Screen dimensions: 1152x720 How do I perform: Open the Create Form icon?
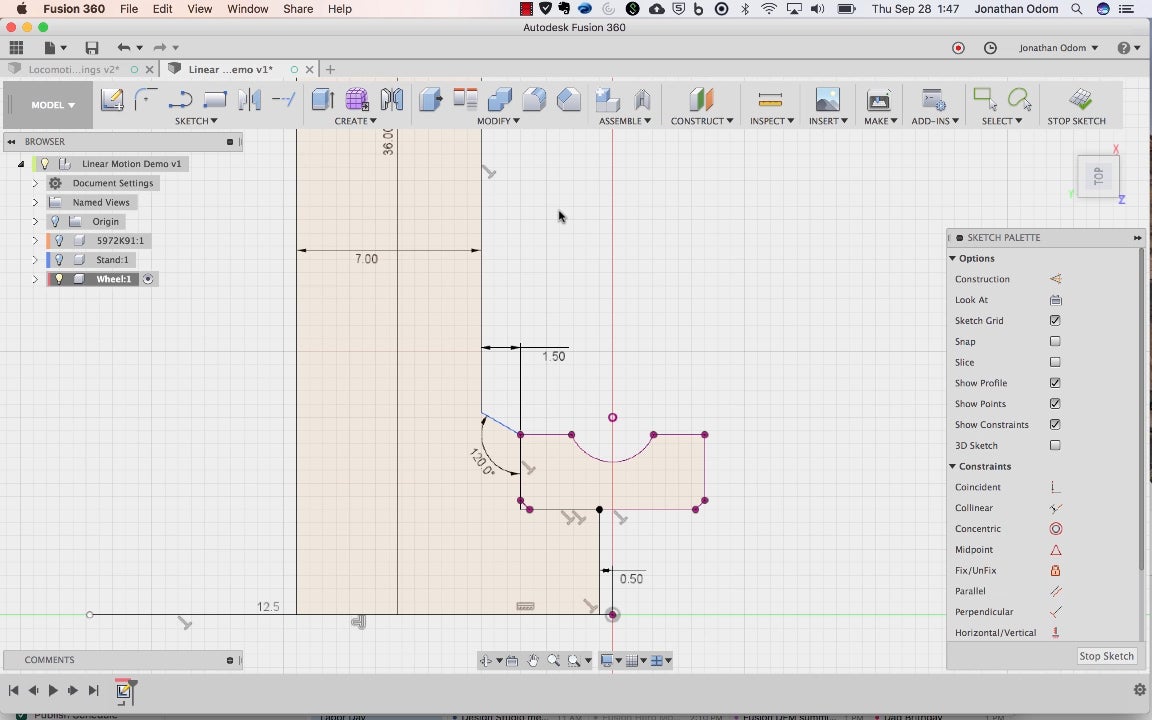(x=357, y=99)
